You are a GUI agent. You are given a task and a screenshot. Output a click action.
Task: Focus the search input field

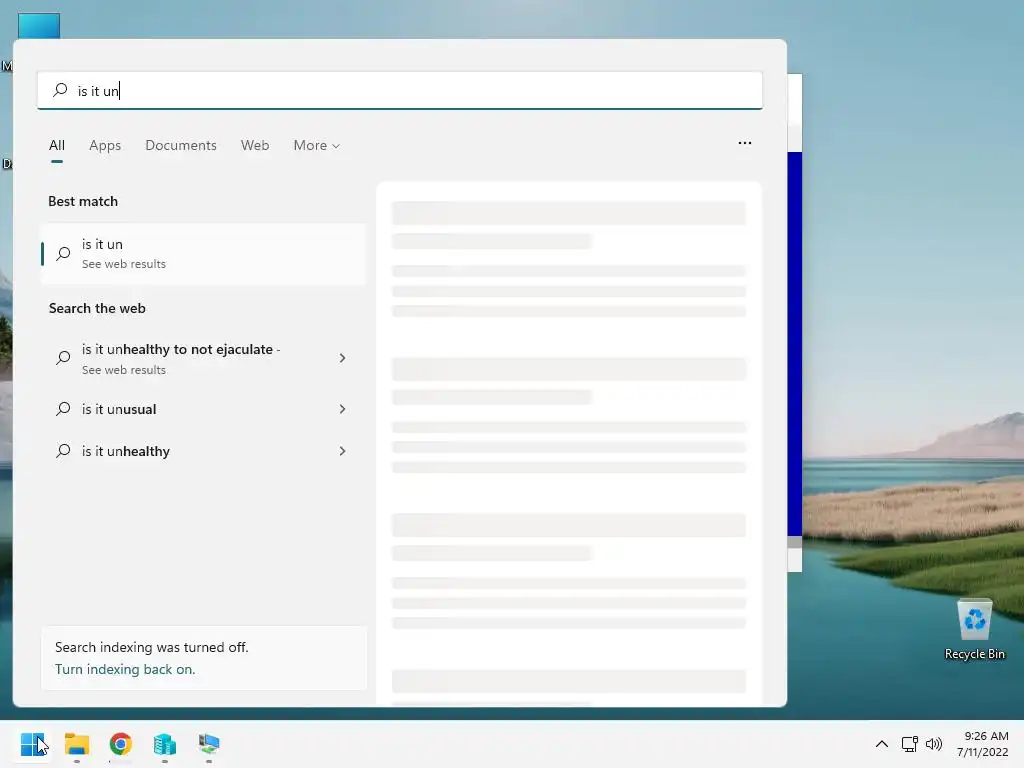point(400,90)
